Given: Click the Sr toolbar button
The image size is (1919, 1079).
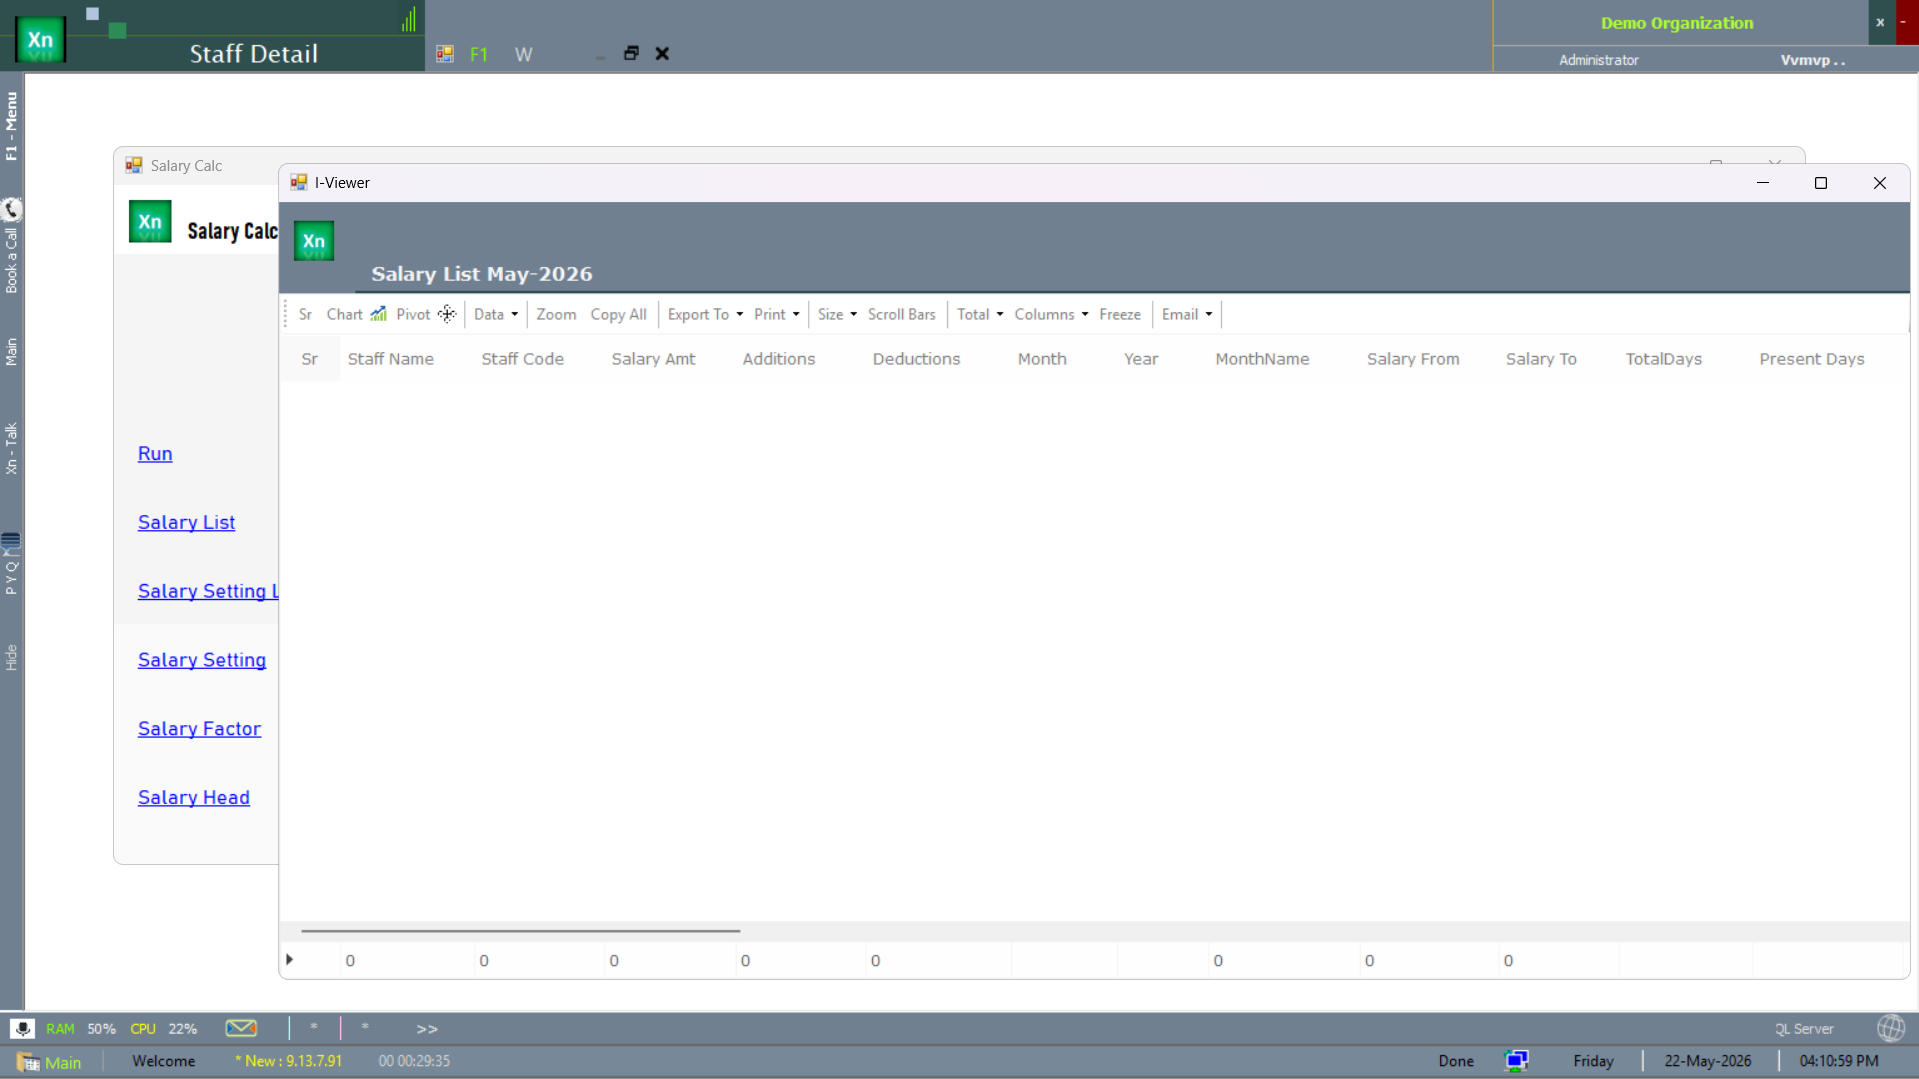Looking at the screenshot, I should point(305,314).
